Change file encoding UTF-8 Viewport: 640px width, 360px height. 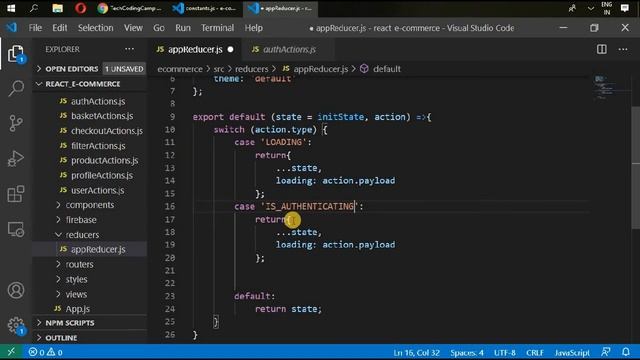505,353
